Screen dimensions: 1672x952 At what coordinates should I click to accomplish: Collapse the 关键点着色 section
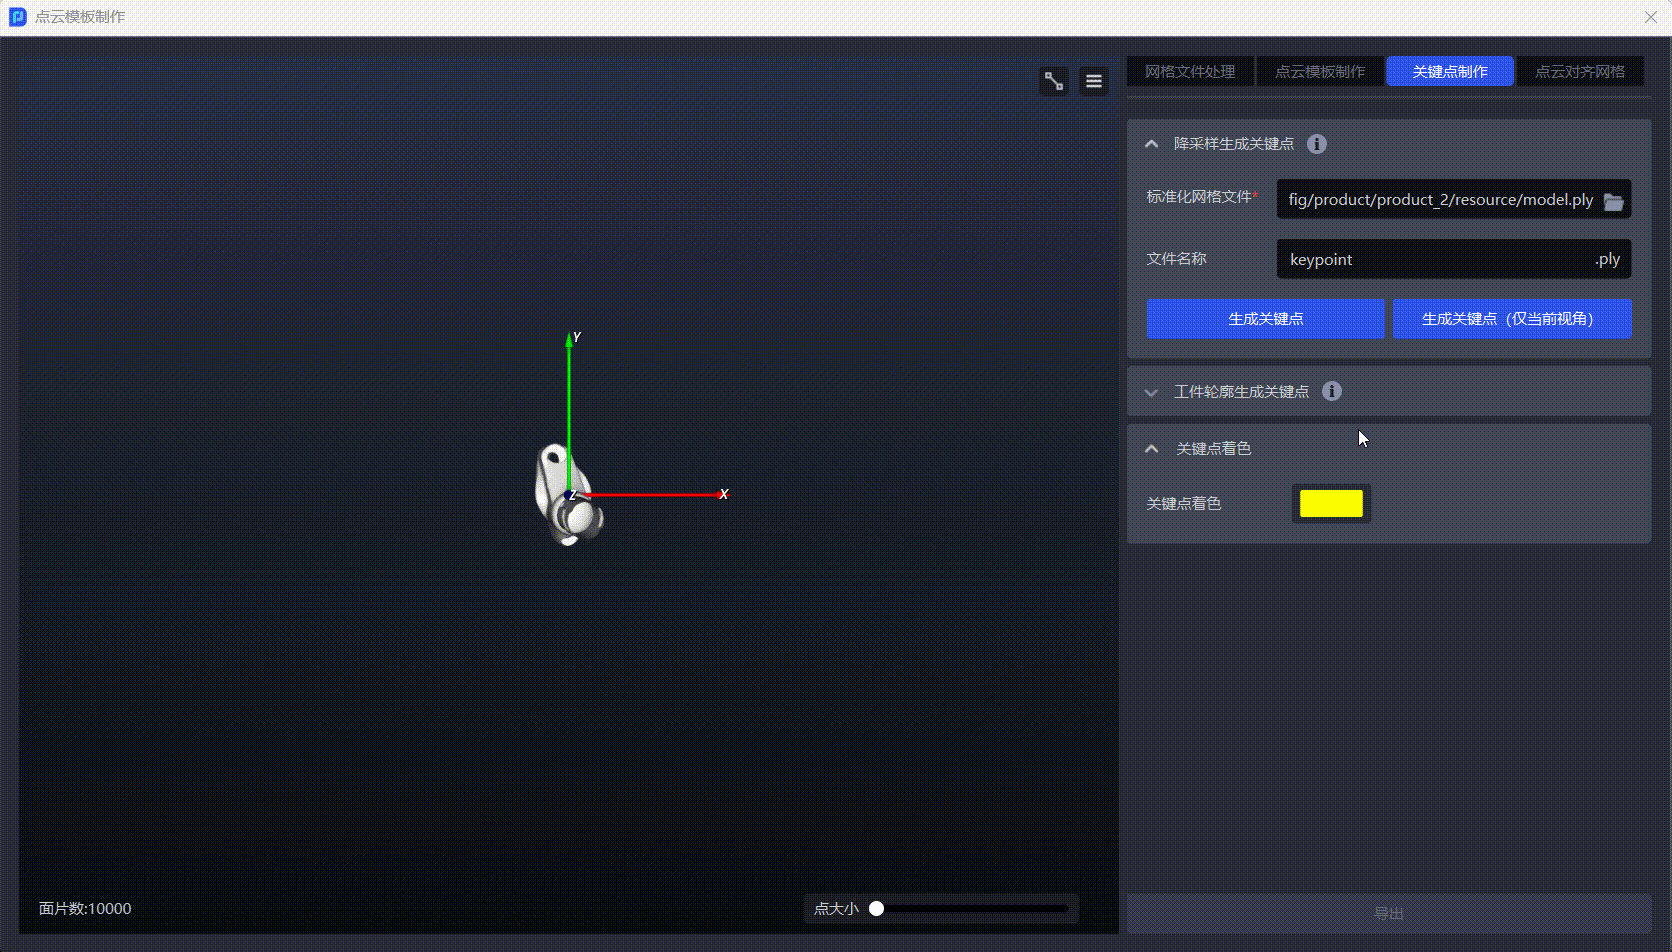click(x=1152, y=449)
